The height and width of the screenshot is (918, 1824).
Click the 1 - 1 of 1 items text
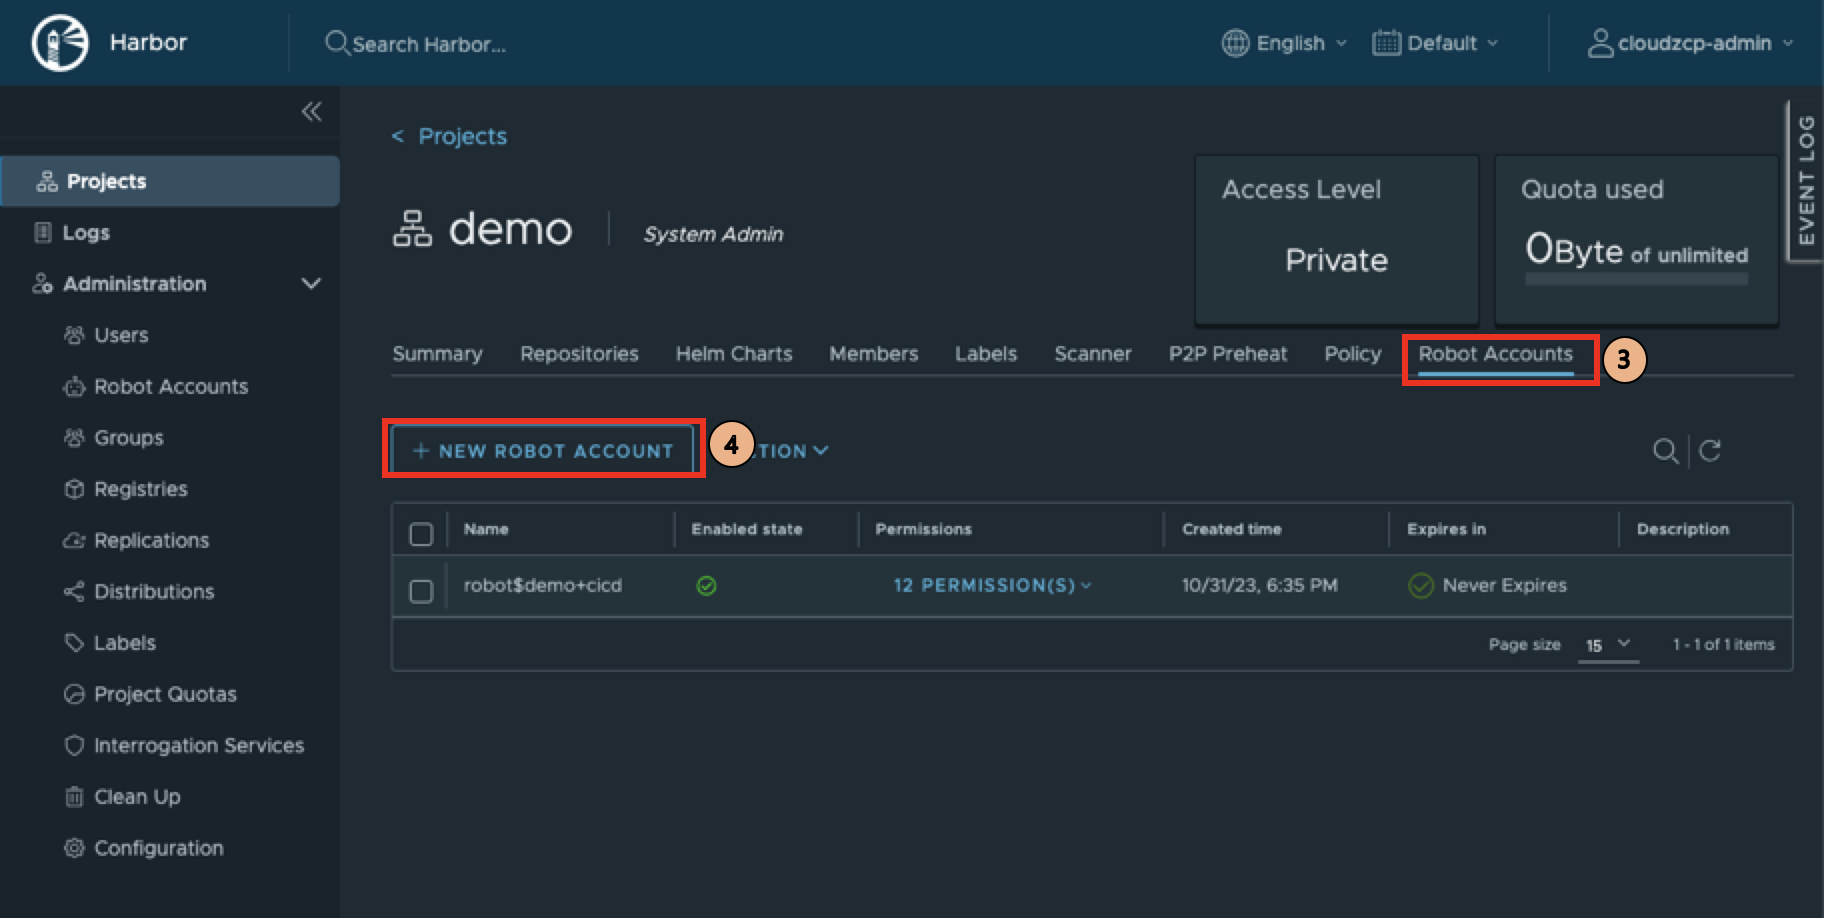click(x=1723, y=645)
